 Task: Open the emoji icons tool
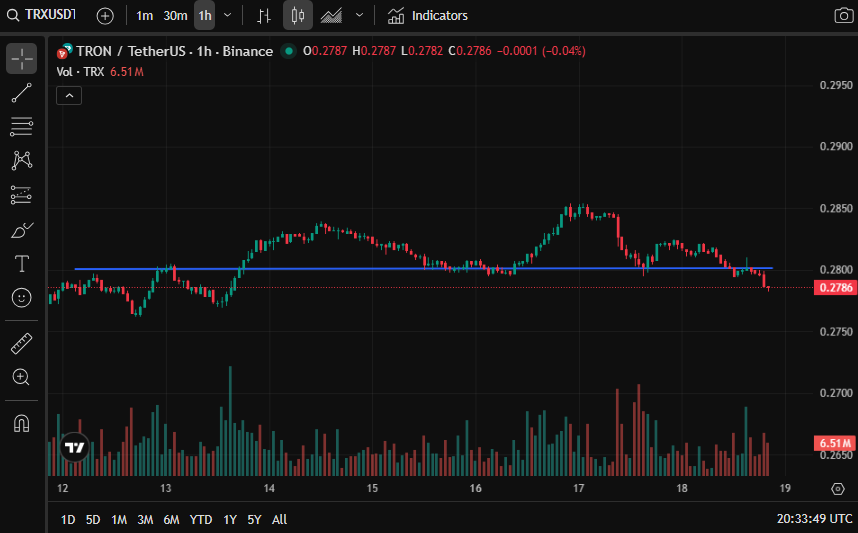[21, 298]
